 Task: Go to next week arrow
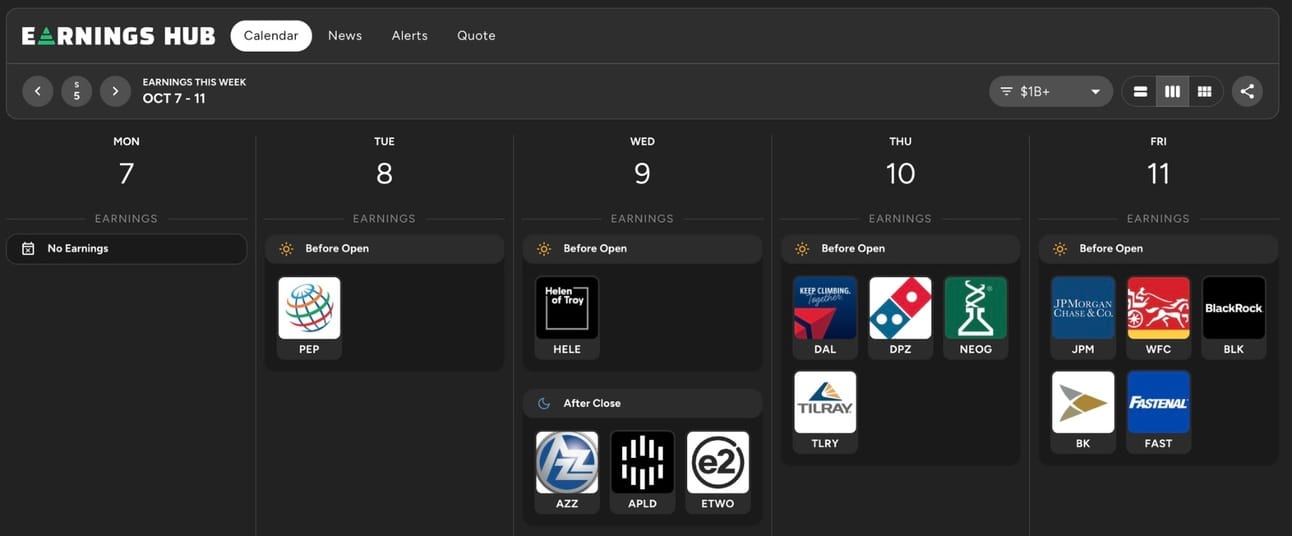coord(115,91)
